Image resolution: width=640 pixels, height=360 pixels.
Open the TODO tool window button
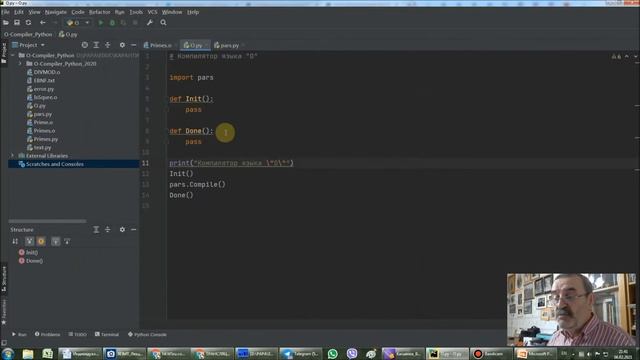pos(78,334)
